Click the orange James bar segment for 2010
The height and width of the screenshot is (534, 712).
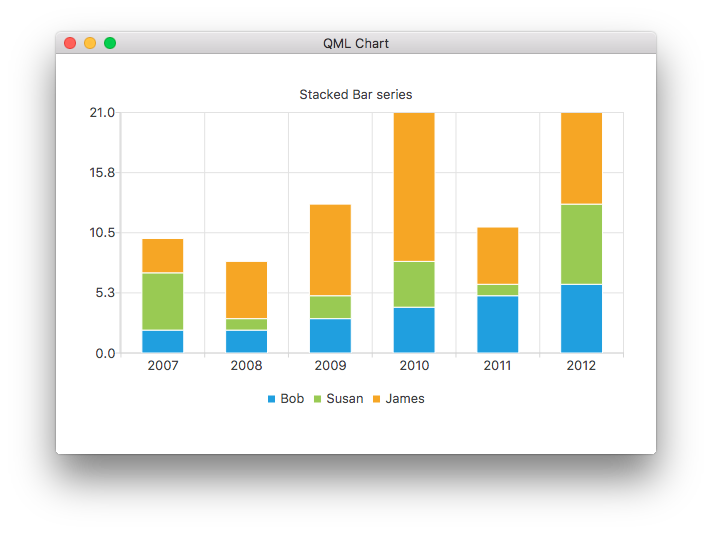(x=414, y=187)
